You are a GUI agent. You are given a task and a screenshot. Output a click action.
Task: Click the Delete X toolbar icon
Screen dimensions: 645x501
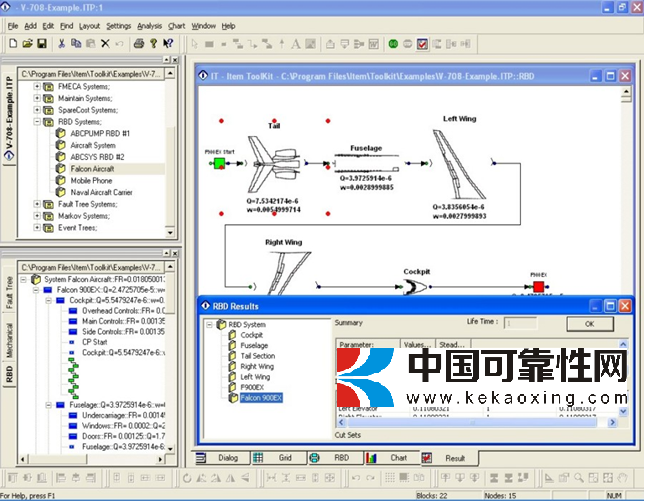pos(105,44)
